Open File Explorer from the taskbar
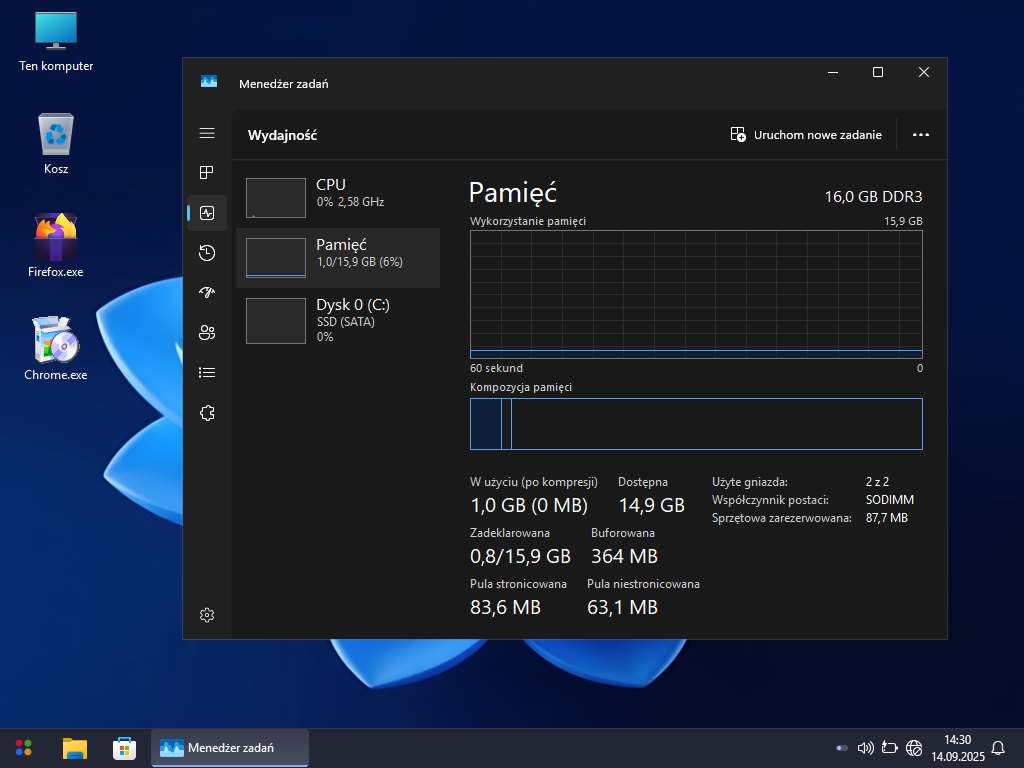 75,748
